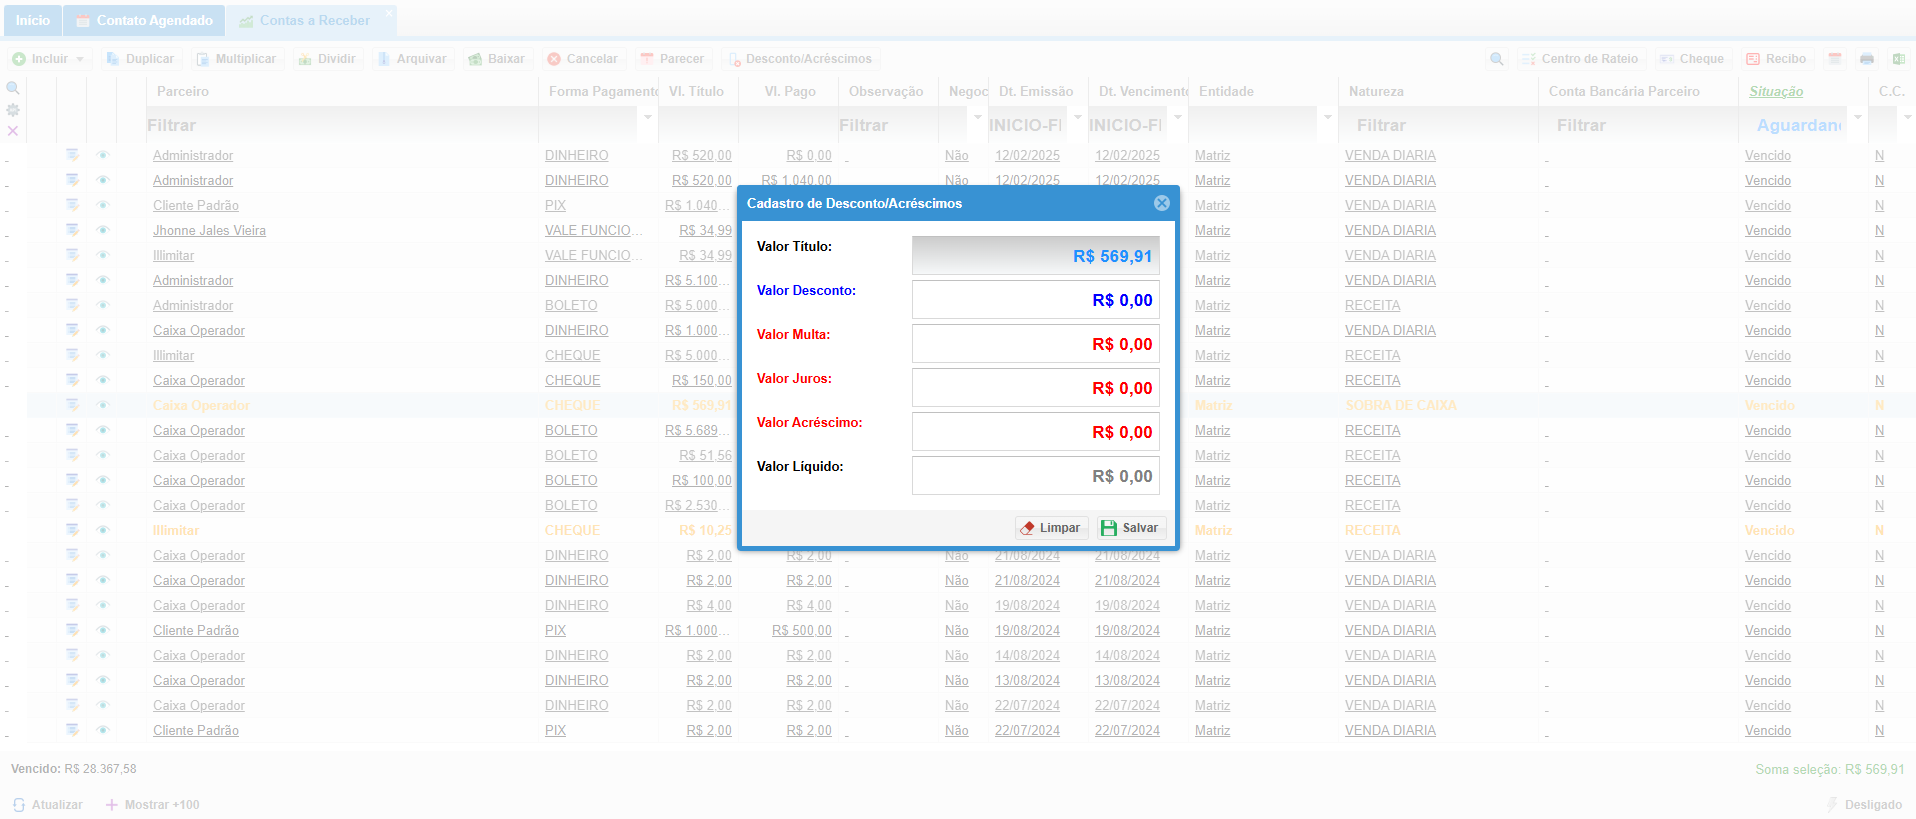The height and width of the screenshot is (819, 1916).
Task: Click the magnifier search icon near Centro de Rateio
Action: coord(1496,59)
